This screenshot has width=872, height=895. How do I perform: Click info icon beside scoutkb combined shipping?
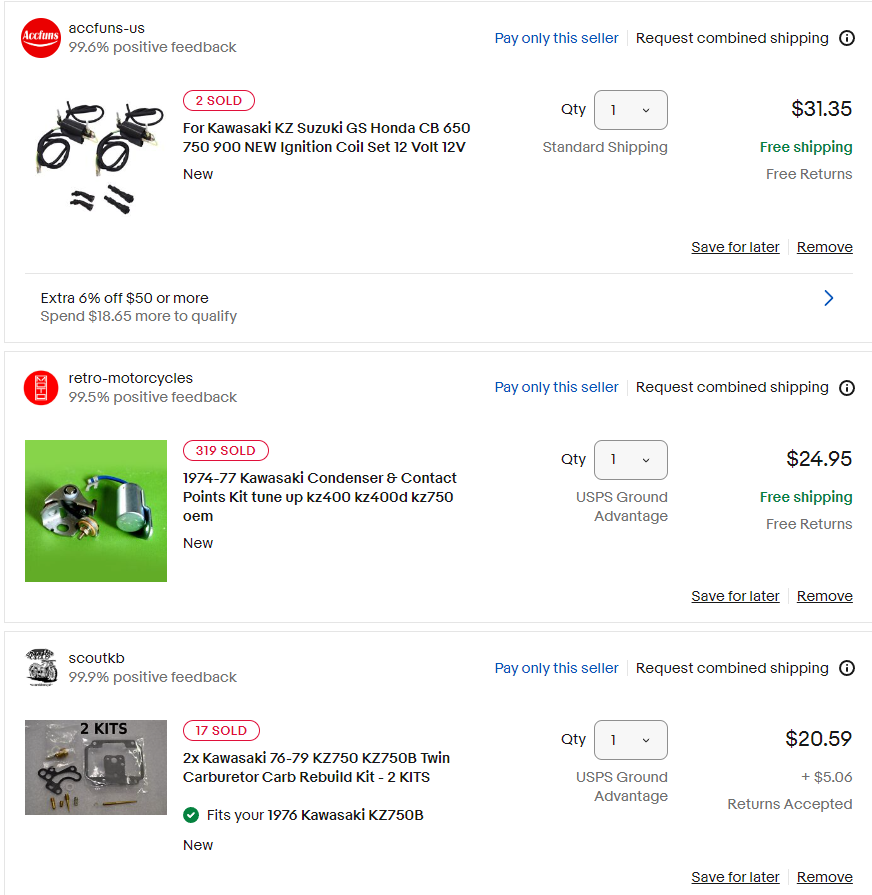847,668
